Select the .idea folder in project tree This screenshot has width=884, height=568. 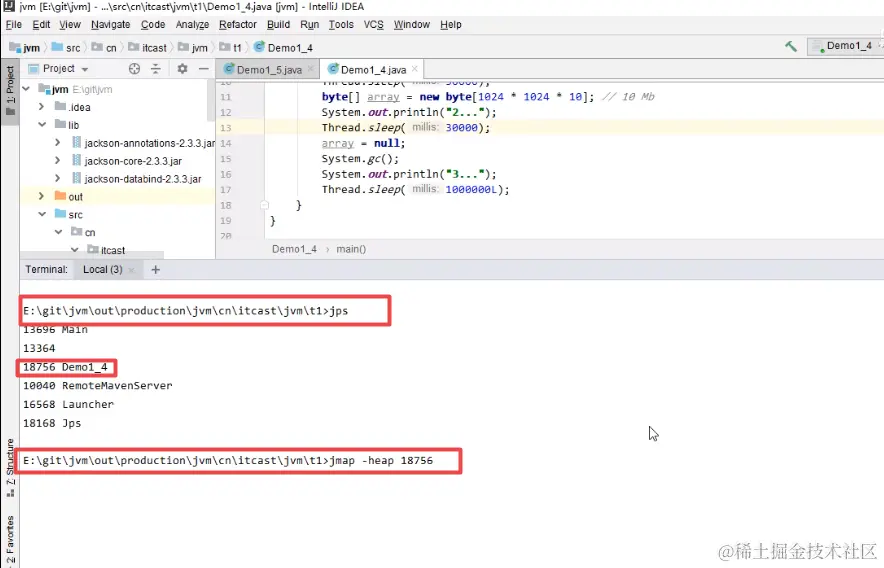[x=73, y=107]
